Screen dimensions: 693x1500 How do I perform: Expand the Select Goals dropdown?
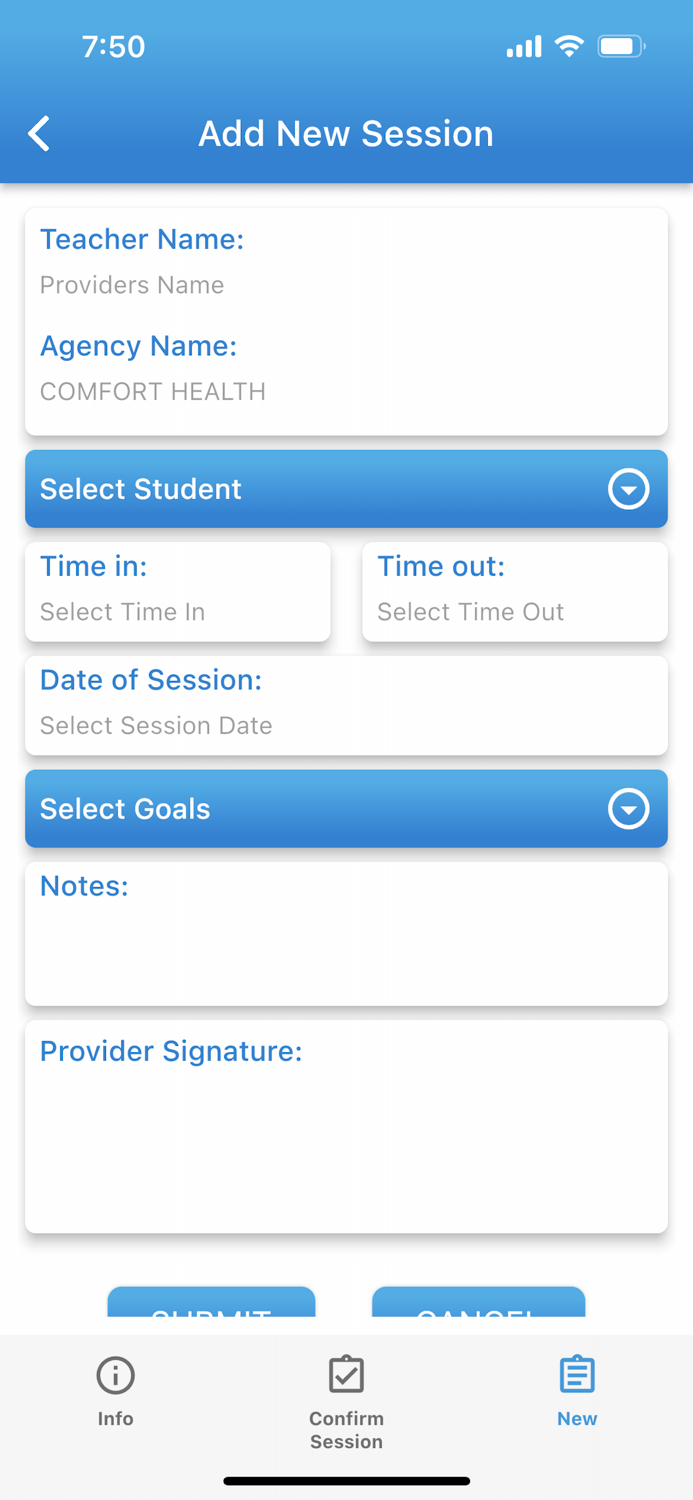(x=346, y=809)
